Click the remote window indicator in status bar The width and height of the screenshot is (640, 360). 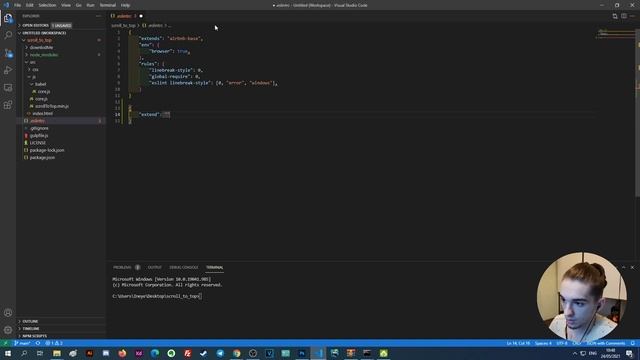pos(5,343)
